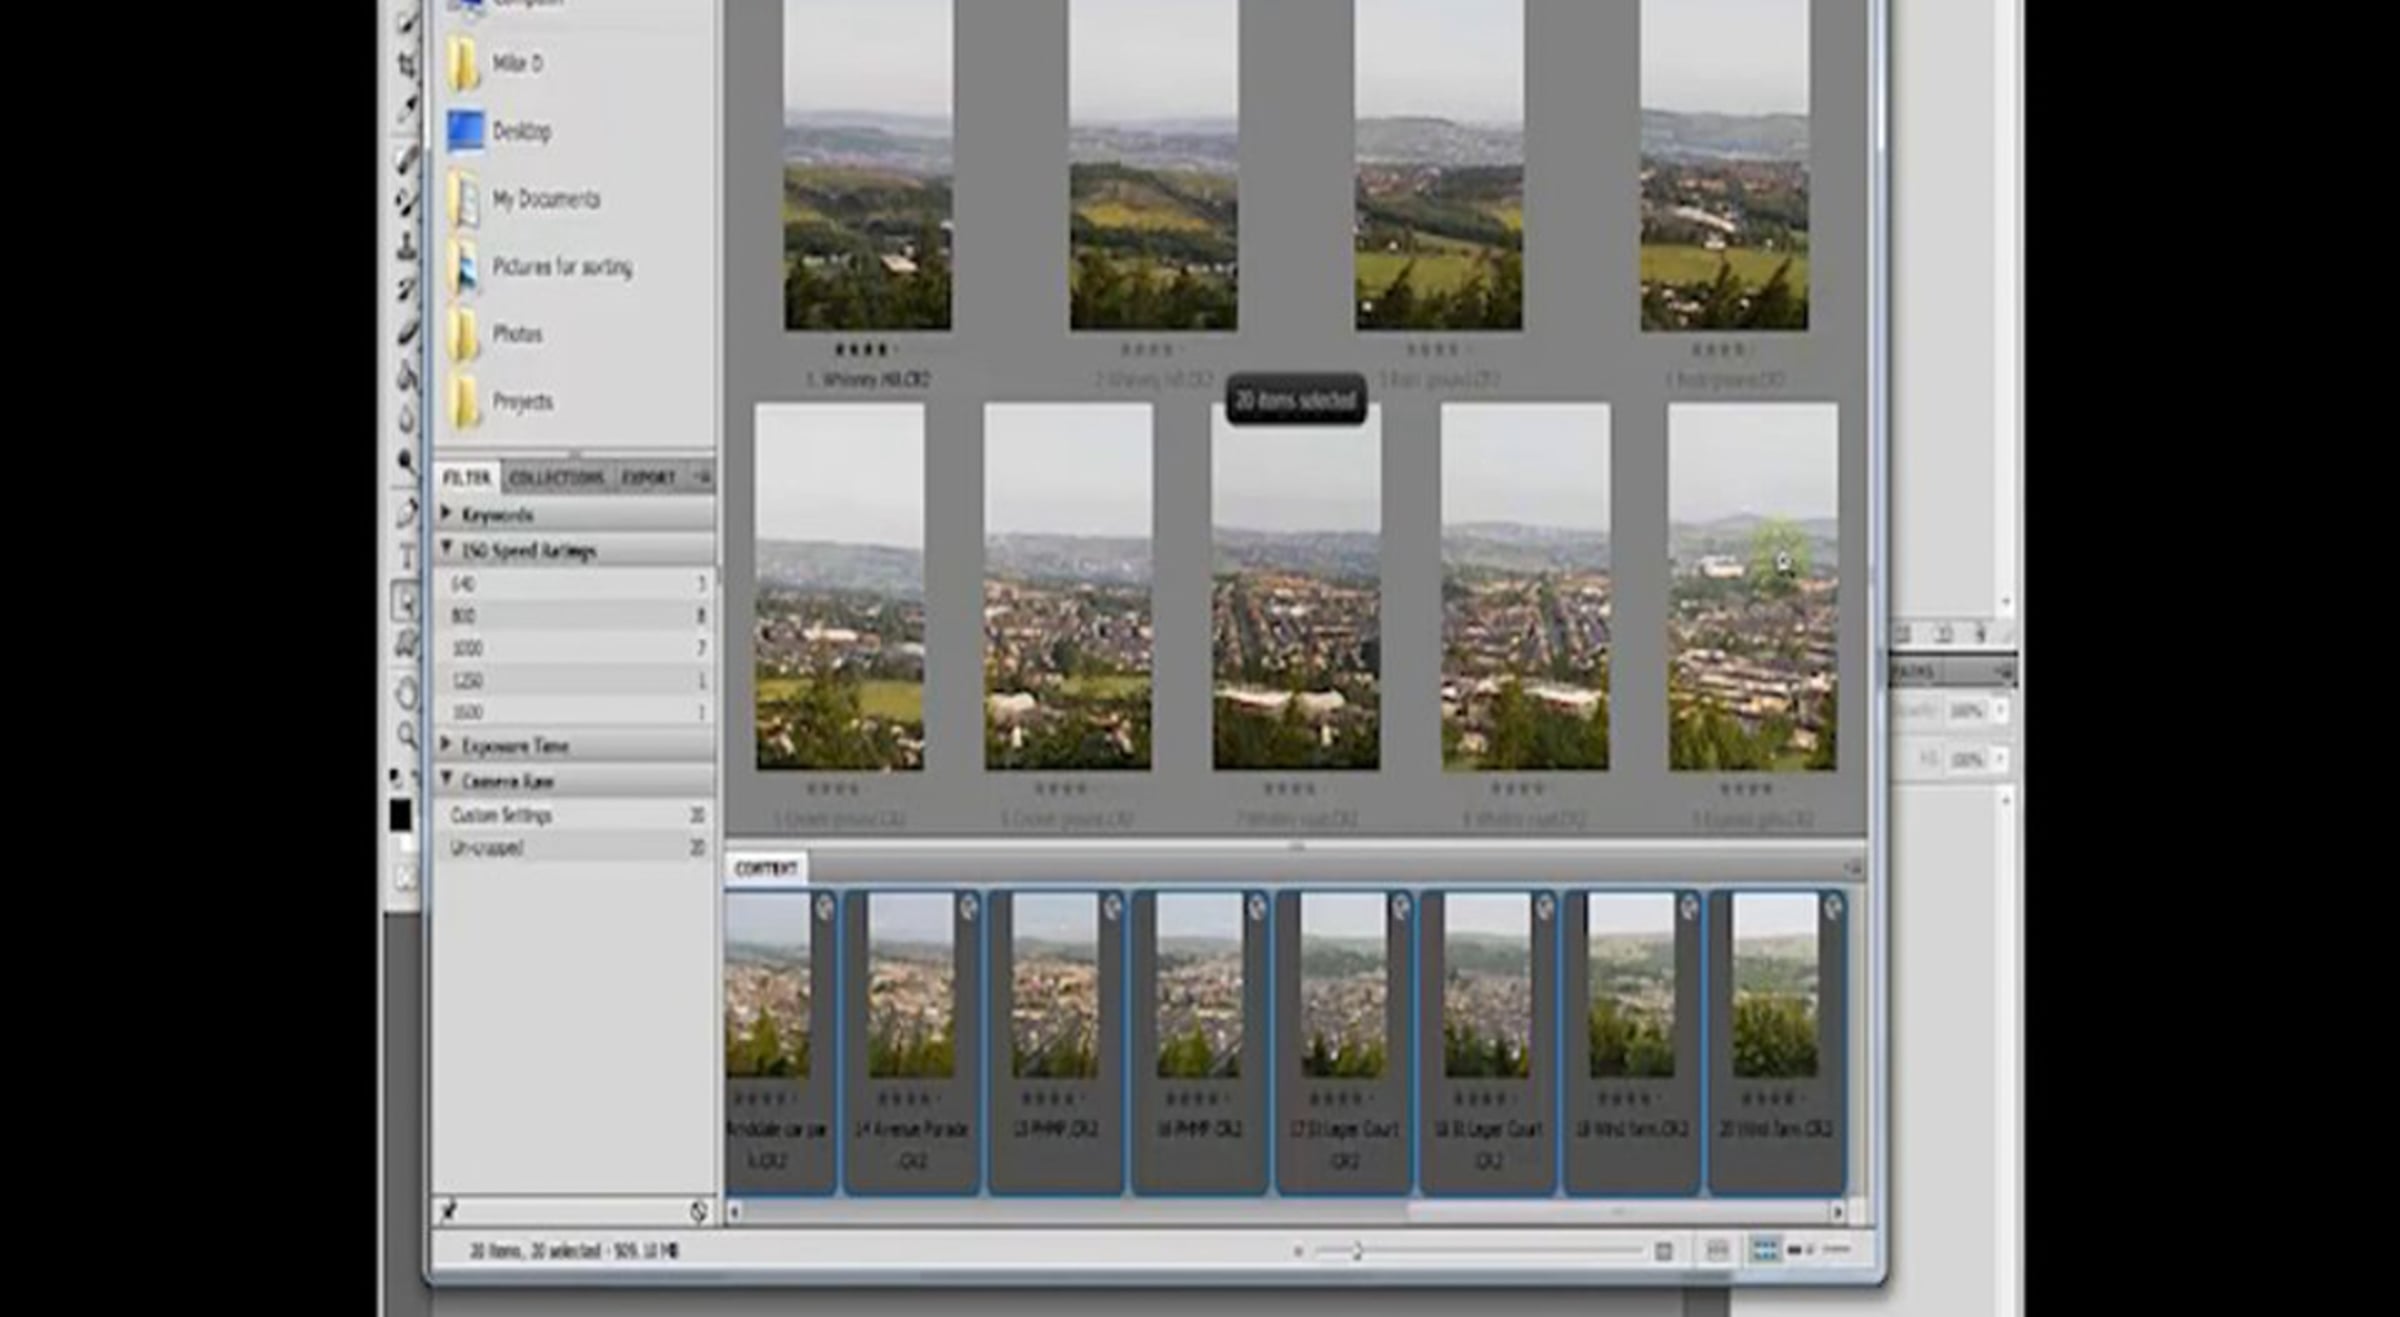Click the keep filter pin icon

450,1212
